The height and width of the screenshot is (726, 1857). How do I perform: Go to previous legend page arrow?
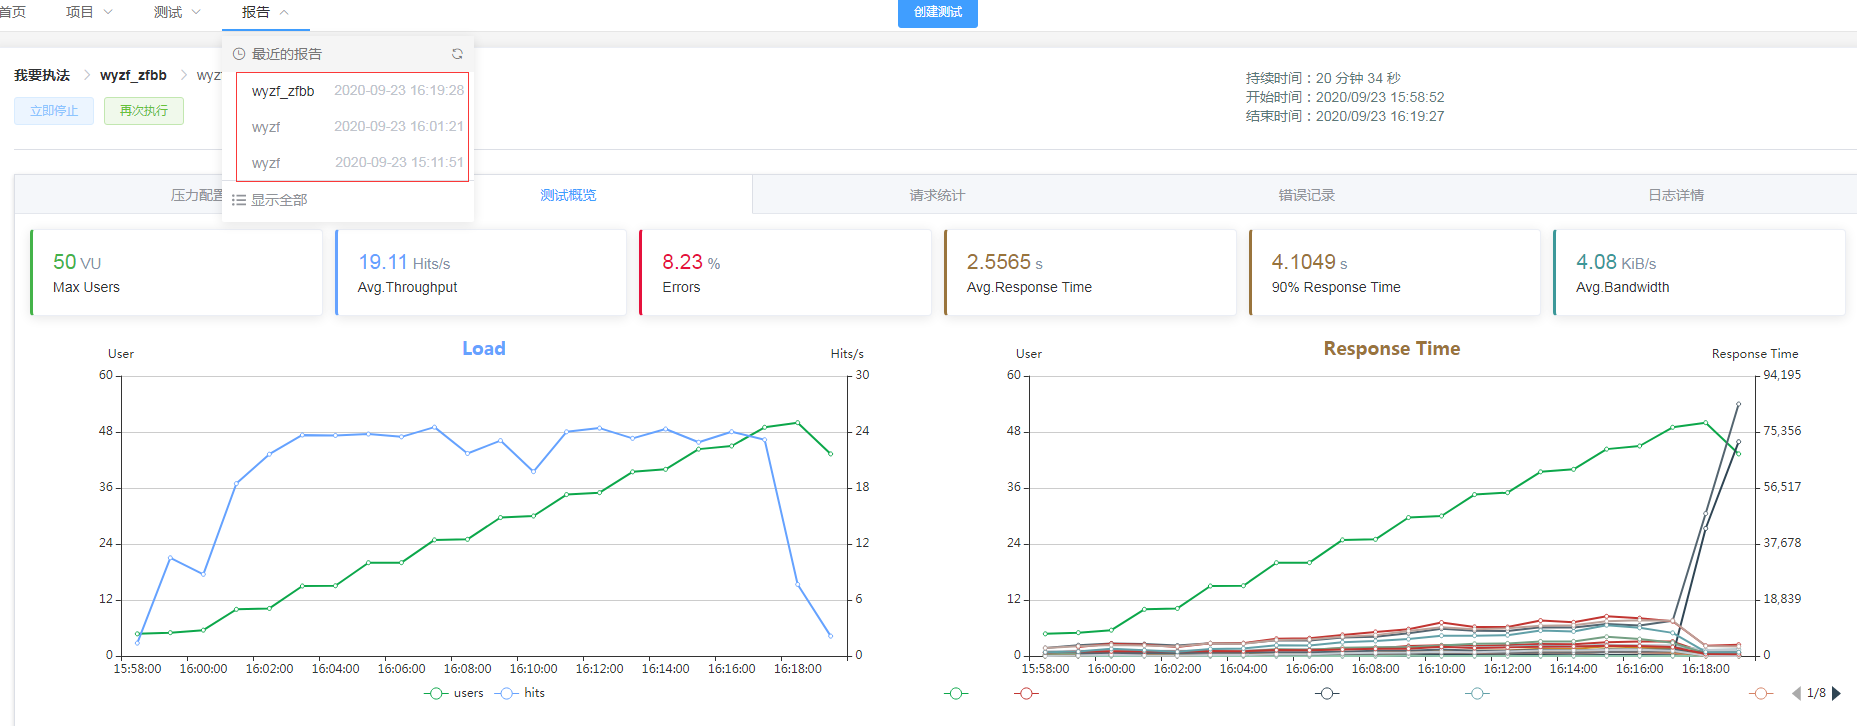click(x=1796, y=693)
